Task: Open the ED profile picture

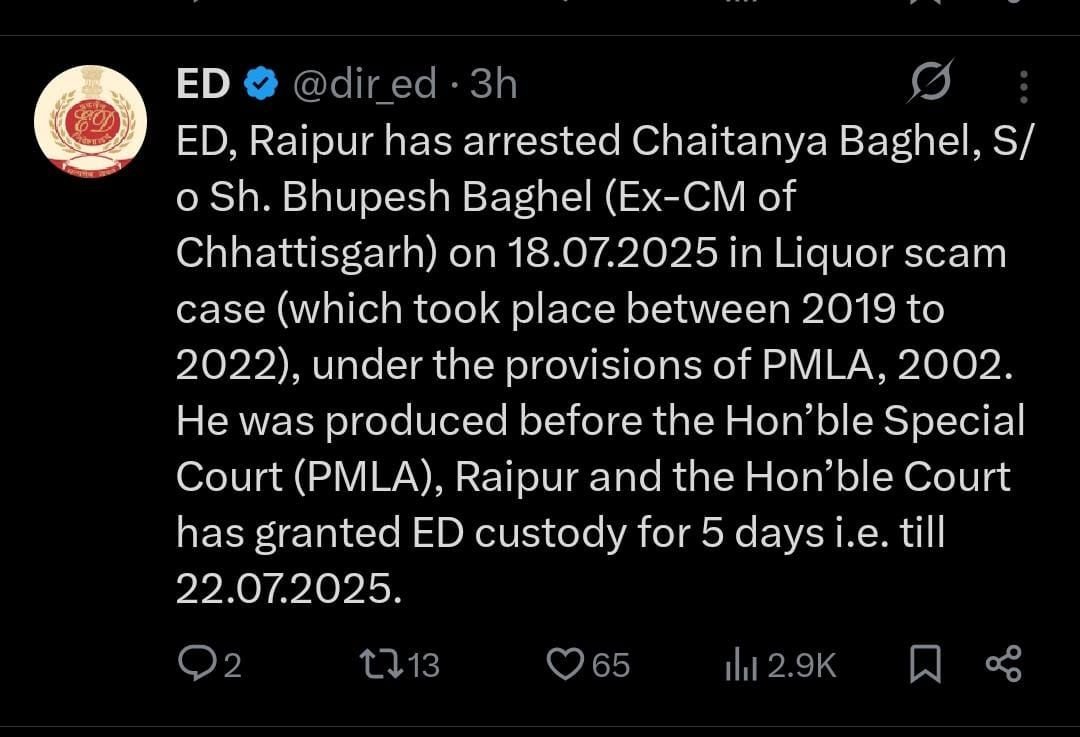Action: [91, 122]
